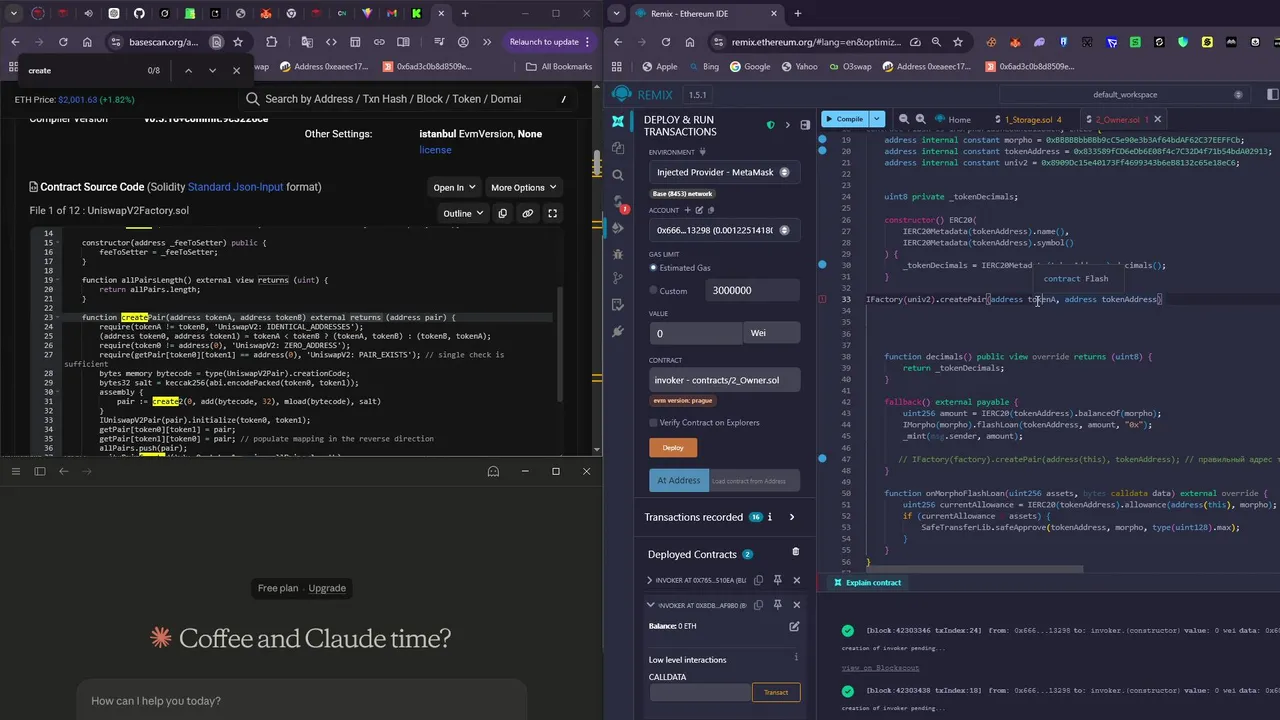This screenshot has width=1280, height=720.
Task: Click license link on Basescan
Action: [x=435, y=150]
